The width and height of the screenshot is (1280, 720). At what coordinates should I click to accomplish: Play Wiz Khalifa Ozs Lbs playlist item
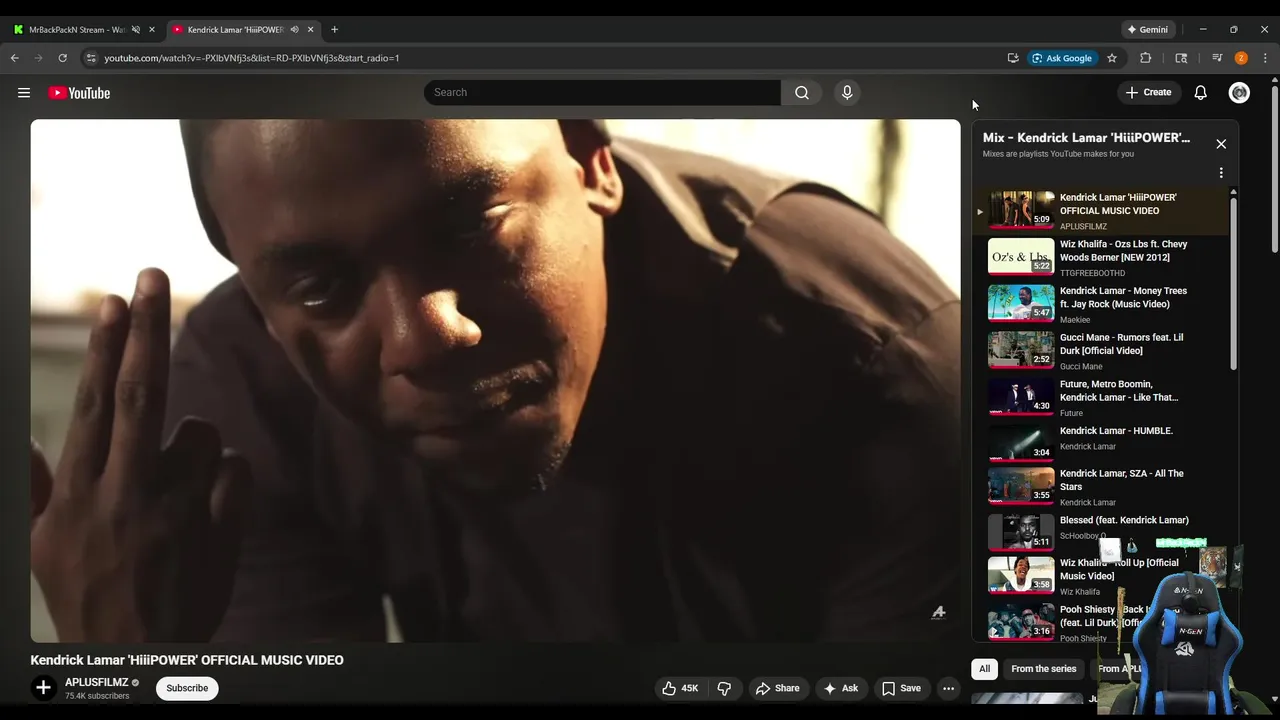click(x=1100, y=258)
